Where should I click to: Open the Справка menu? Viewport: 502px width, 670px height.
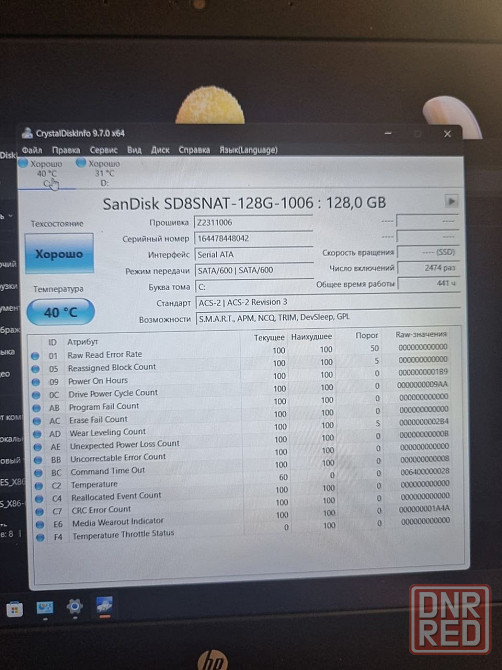[x=194, y=150]
